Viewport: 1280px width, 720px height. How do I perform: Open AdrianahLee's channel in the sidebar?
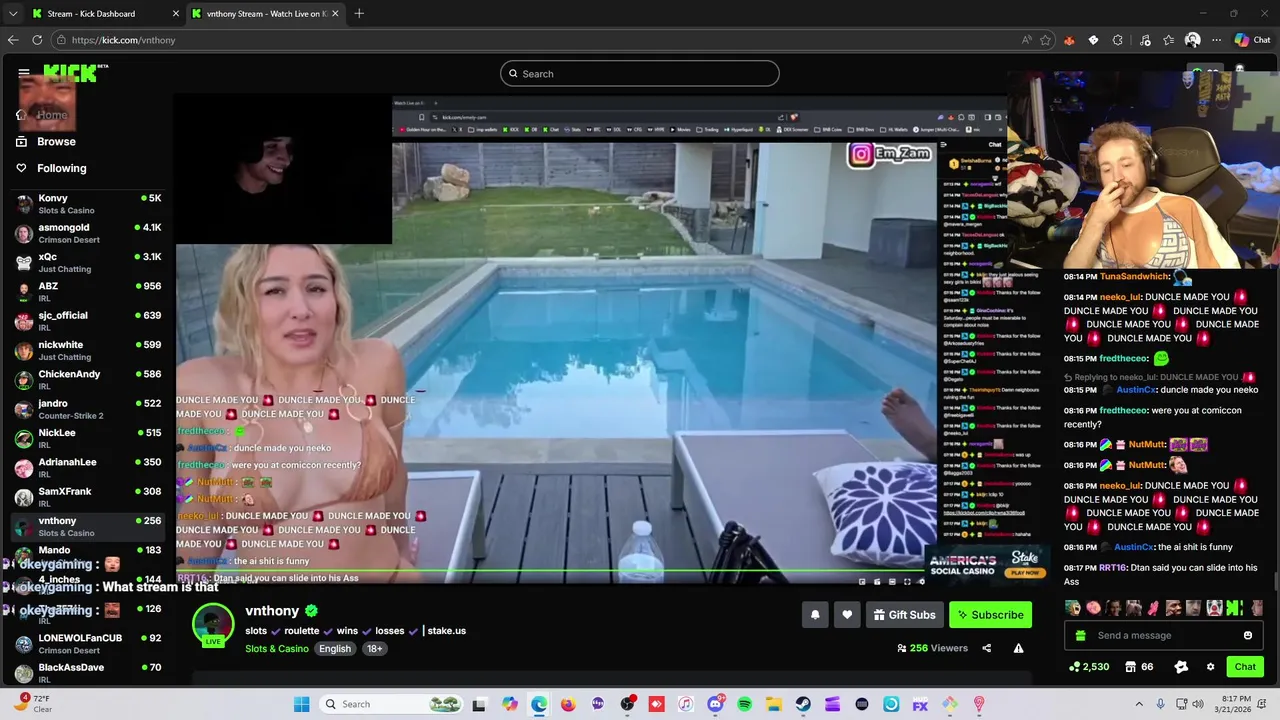click(88, 468)
